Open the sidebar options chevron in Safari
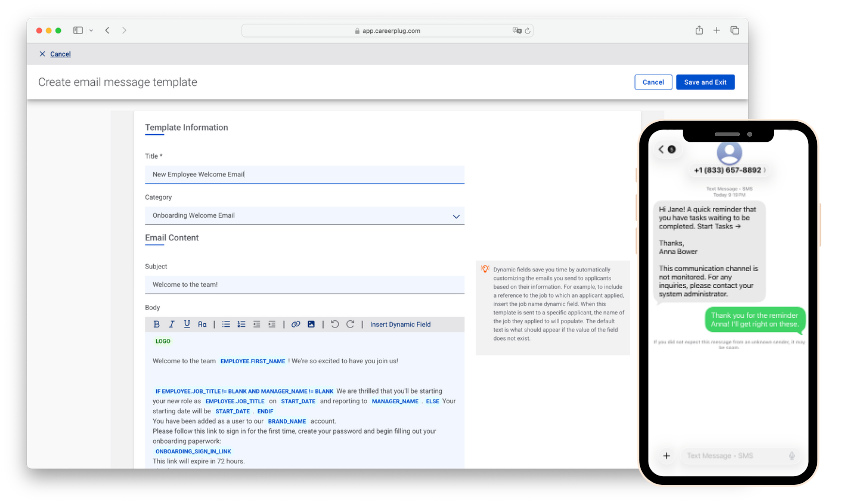This screenshot has width=864, height=504. pos(91,30)
